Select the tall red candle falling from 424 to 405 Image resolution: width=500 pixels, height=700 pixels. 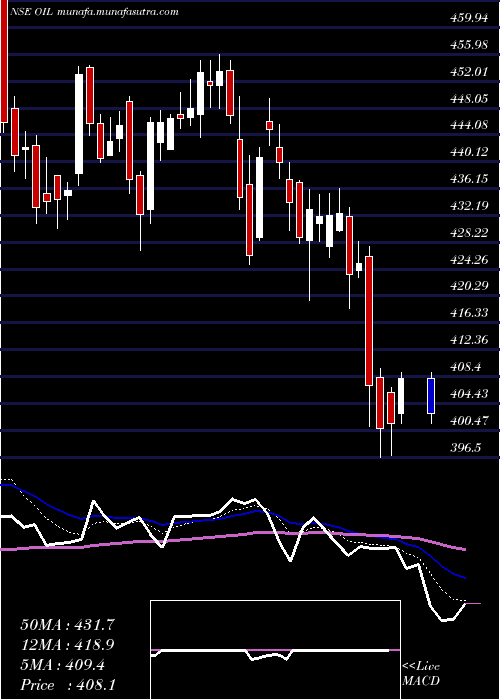[x=369, y=321]
